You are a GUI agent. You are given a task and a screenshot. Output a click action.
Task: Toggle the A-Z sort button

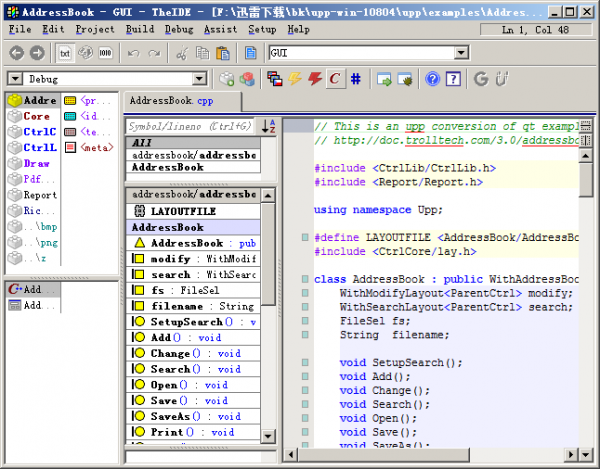coord(268,126)
